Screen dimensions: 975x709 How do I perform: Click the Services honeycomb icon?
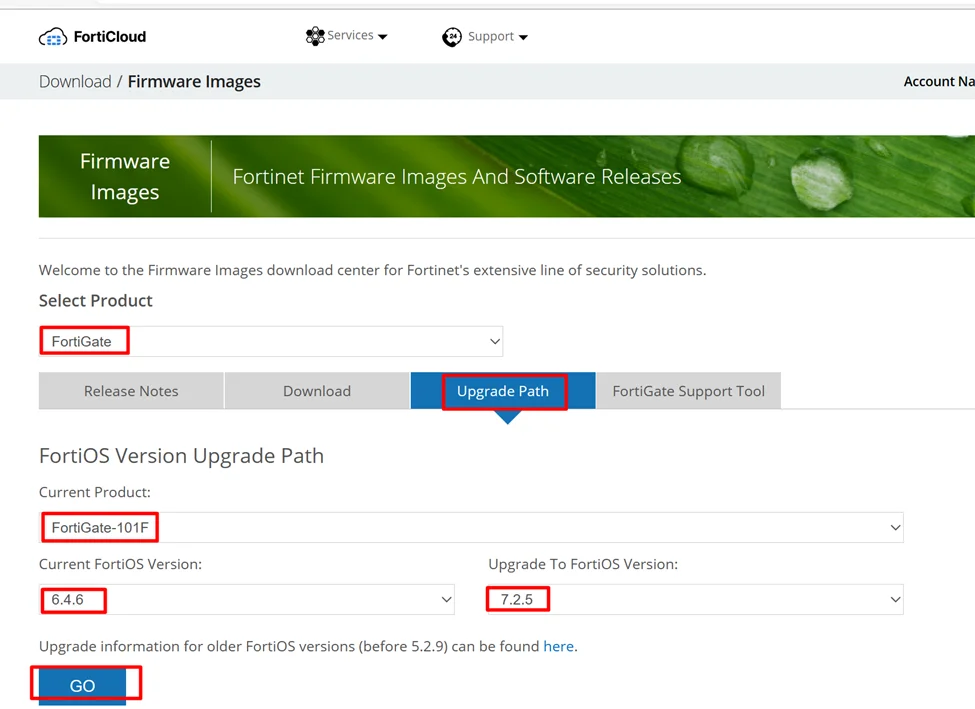tap(315, 36)
